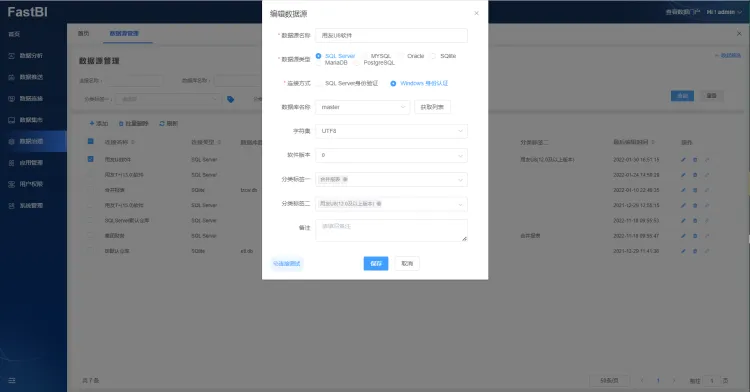
Task: Click the edit pencil icon for 2022-01-10 row
Action: 683,190
